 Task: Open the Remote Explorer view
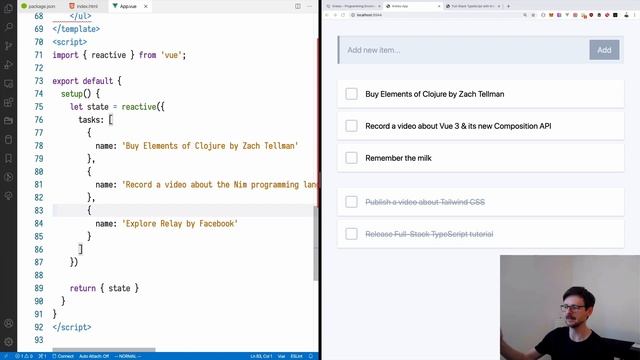pos(8,83)
